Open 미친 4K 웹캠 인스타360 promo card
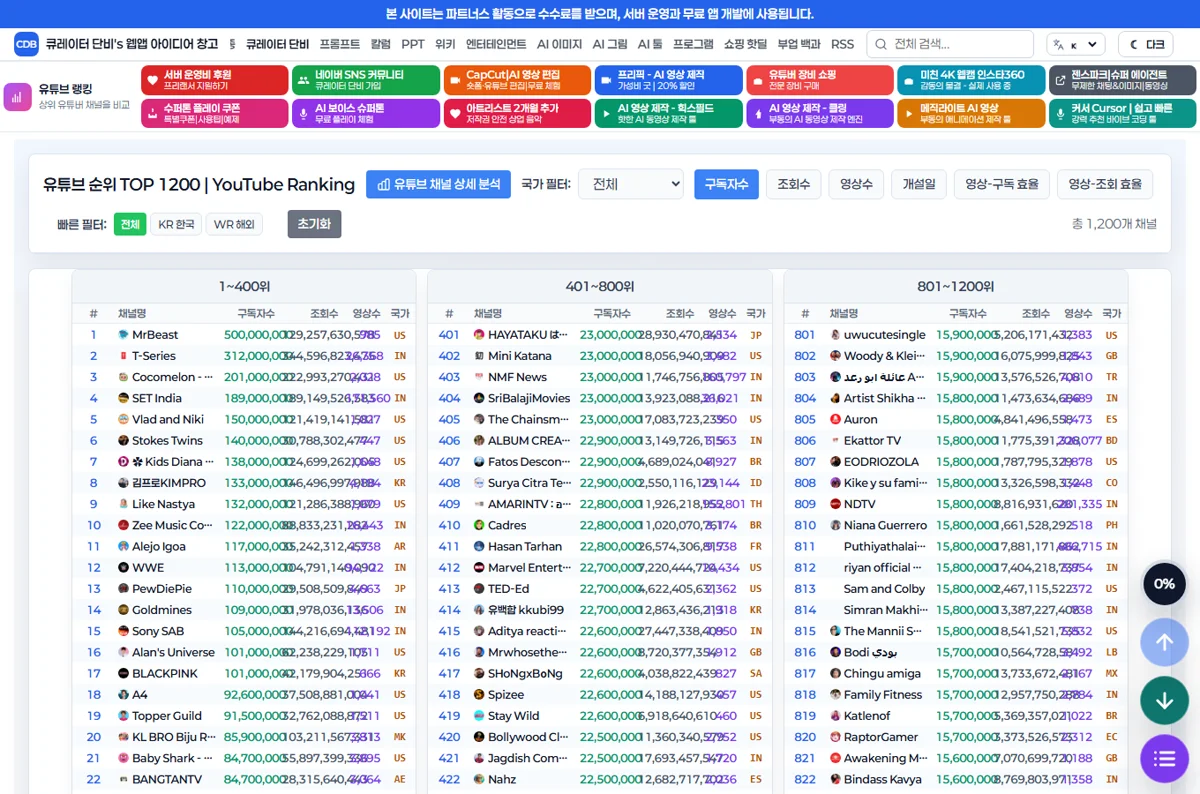 tap(970, 80)
